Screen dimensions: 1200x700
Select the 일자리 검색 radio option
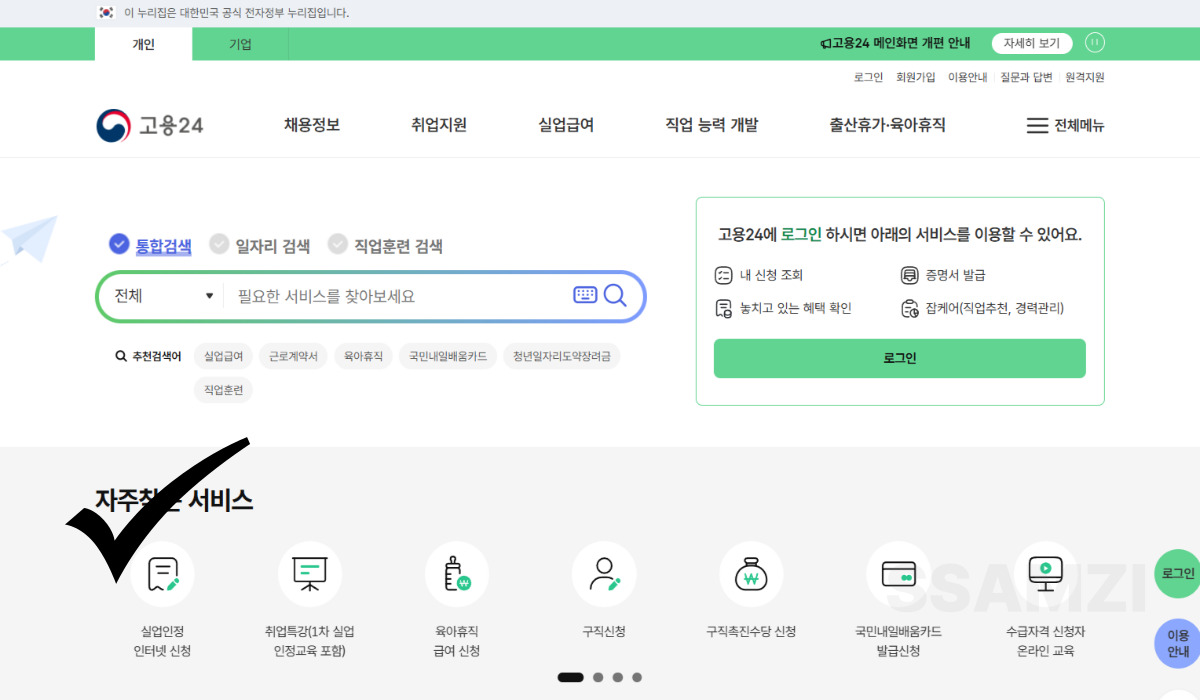(260, 245)
